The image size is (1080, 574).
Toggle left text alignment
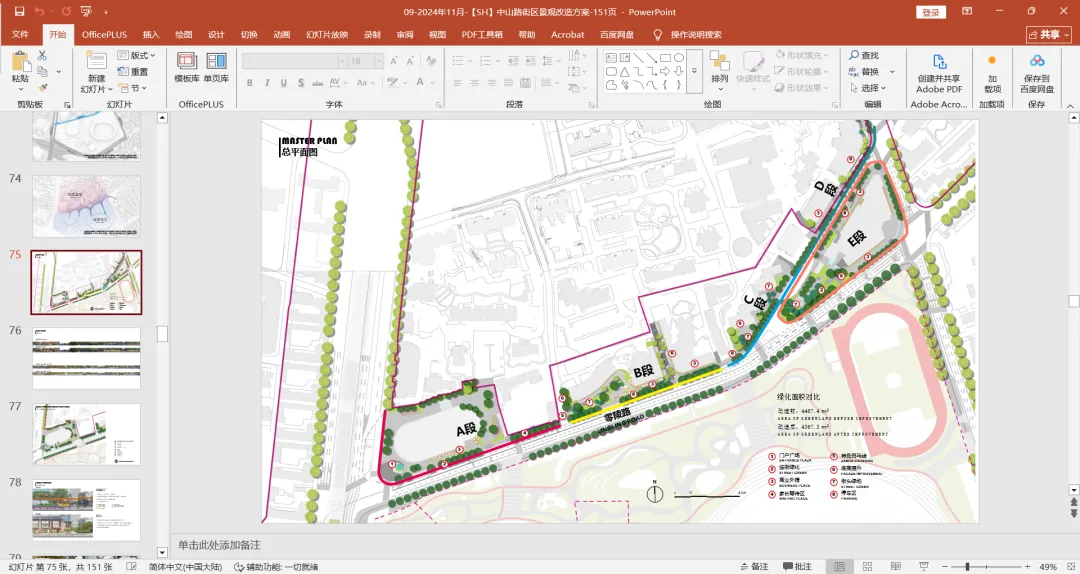tap(458, 83)
